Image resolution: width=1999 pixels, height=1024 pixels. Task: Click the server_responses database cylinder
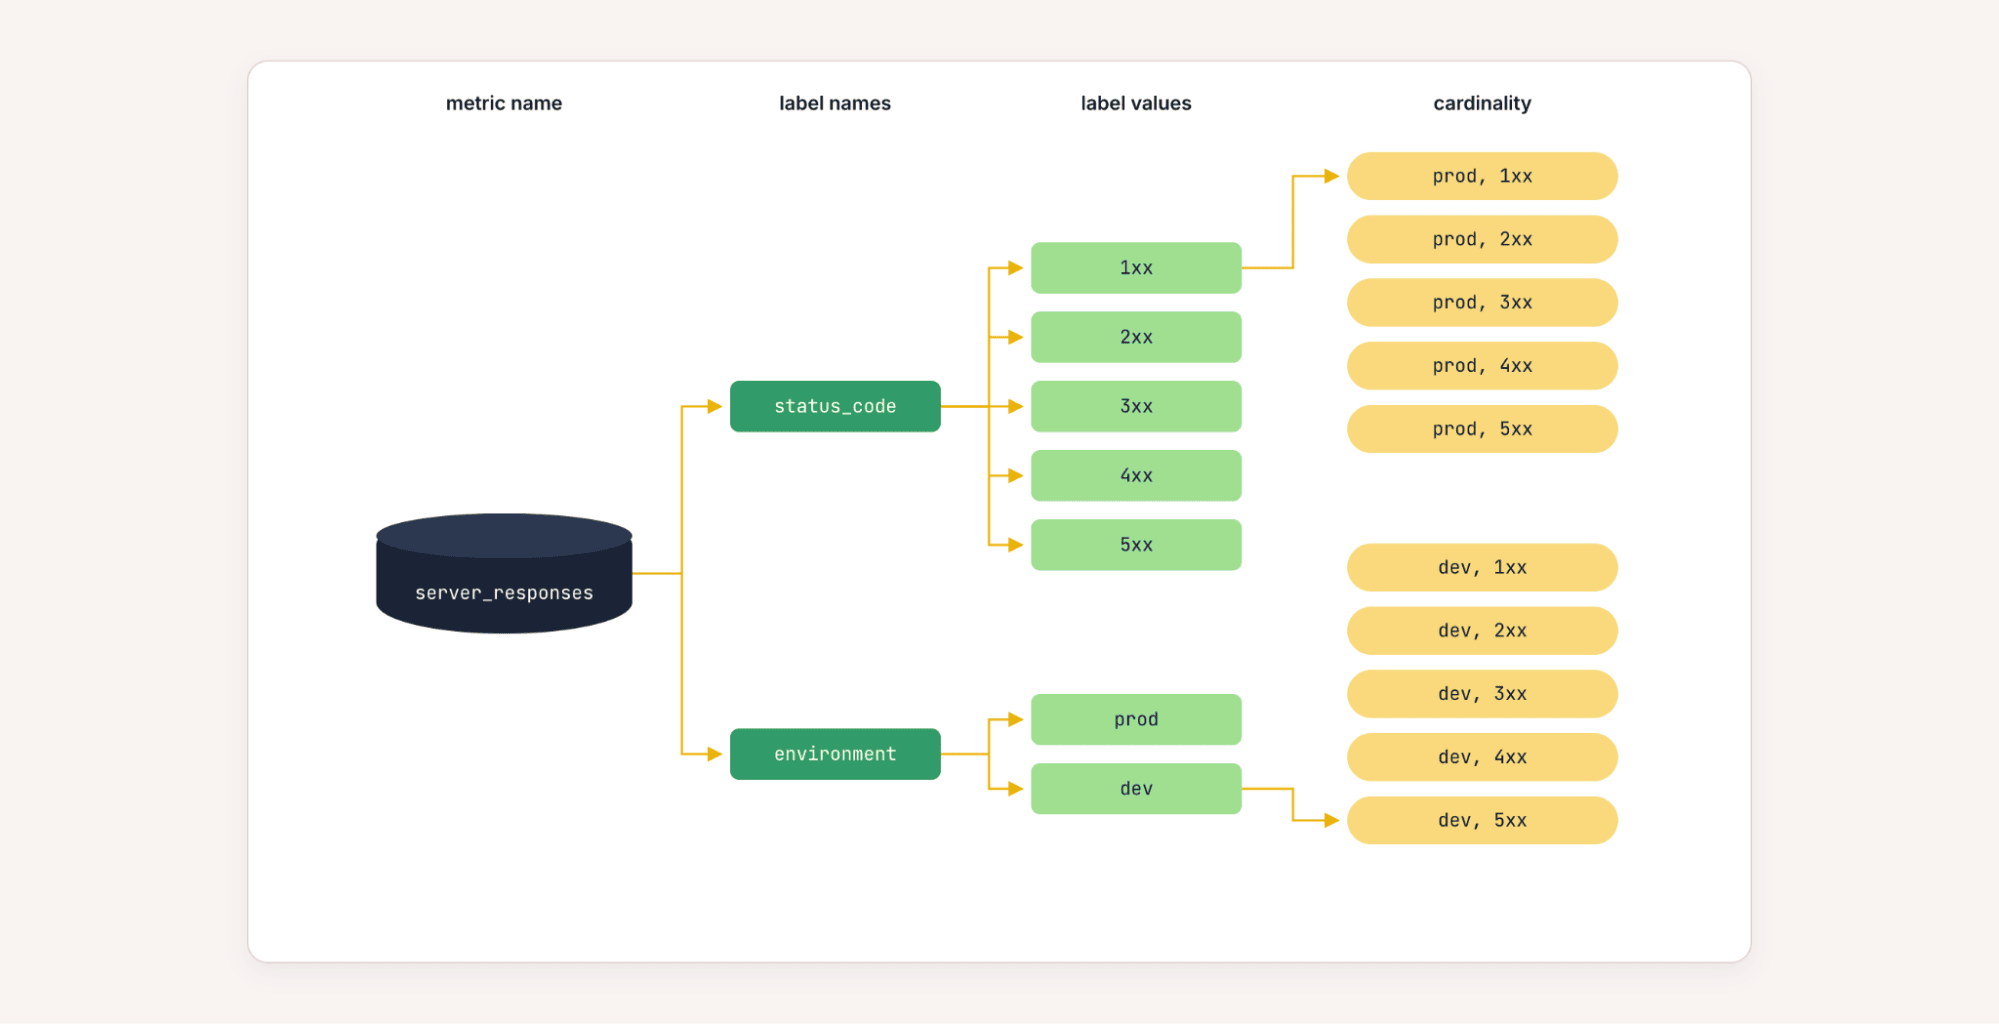[504, 573]
